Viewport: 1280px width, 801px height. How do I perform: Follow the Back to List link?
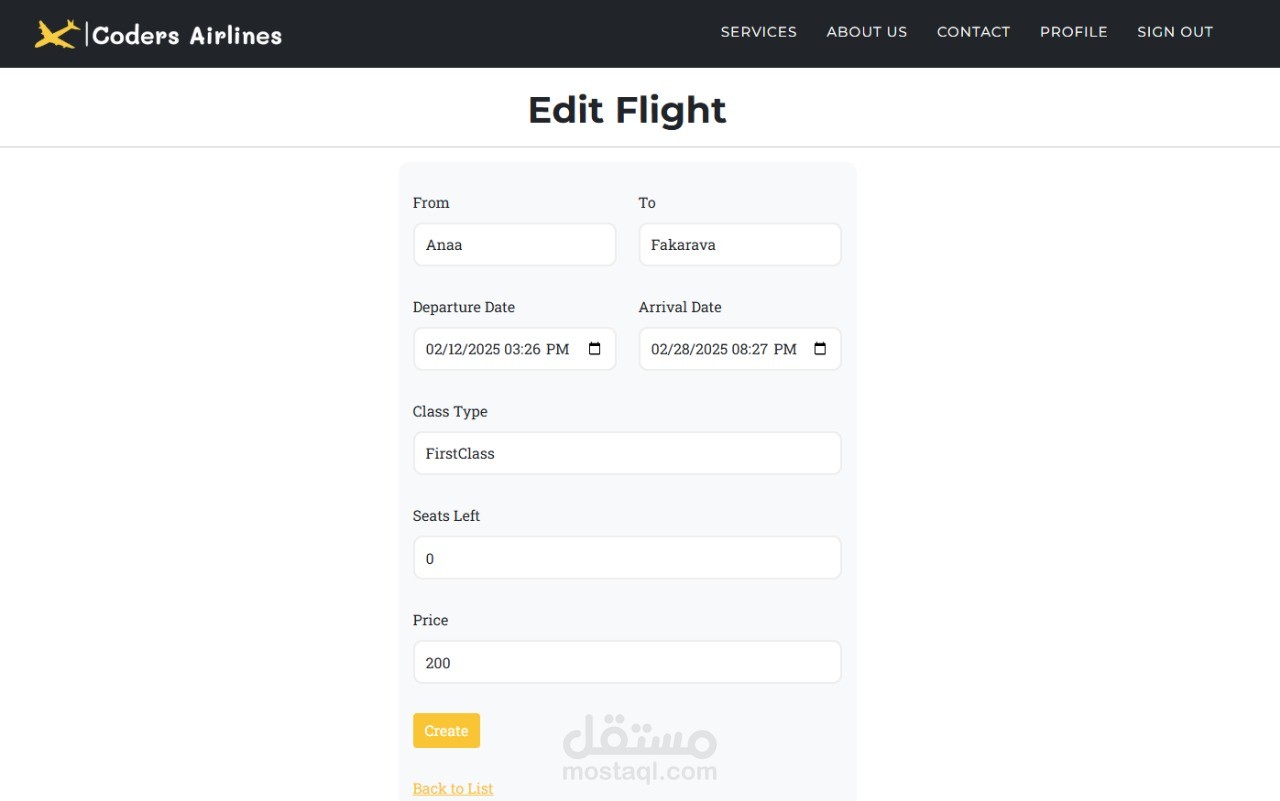point(453,788)
